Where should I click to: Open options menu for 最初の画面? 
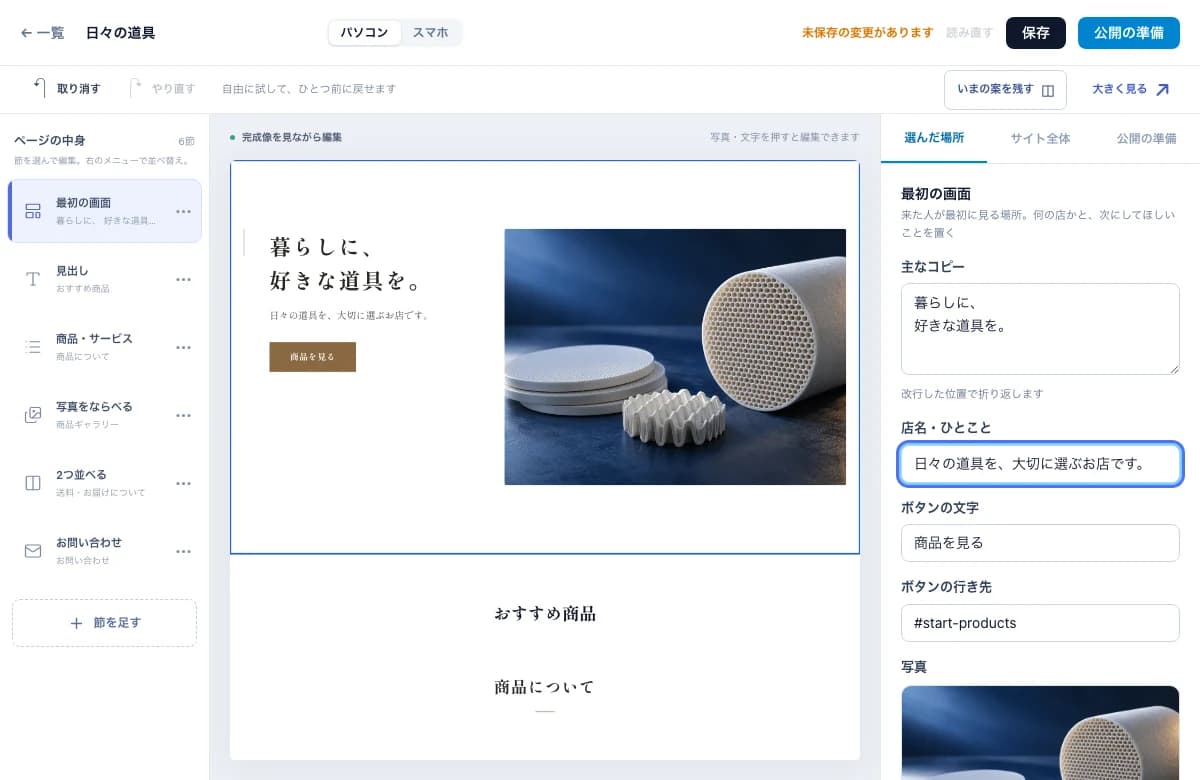pos(183,211)
